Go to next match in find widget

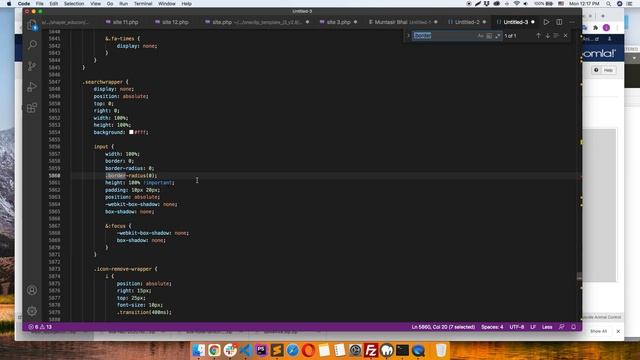click(x=547, y=36)
